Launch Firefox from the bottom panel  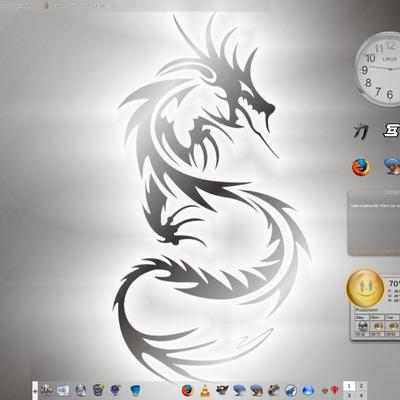tap(187, 390)
